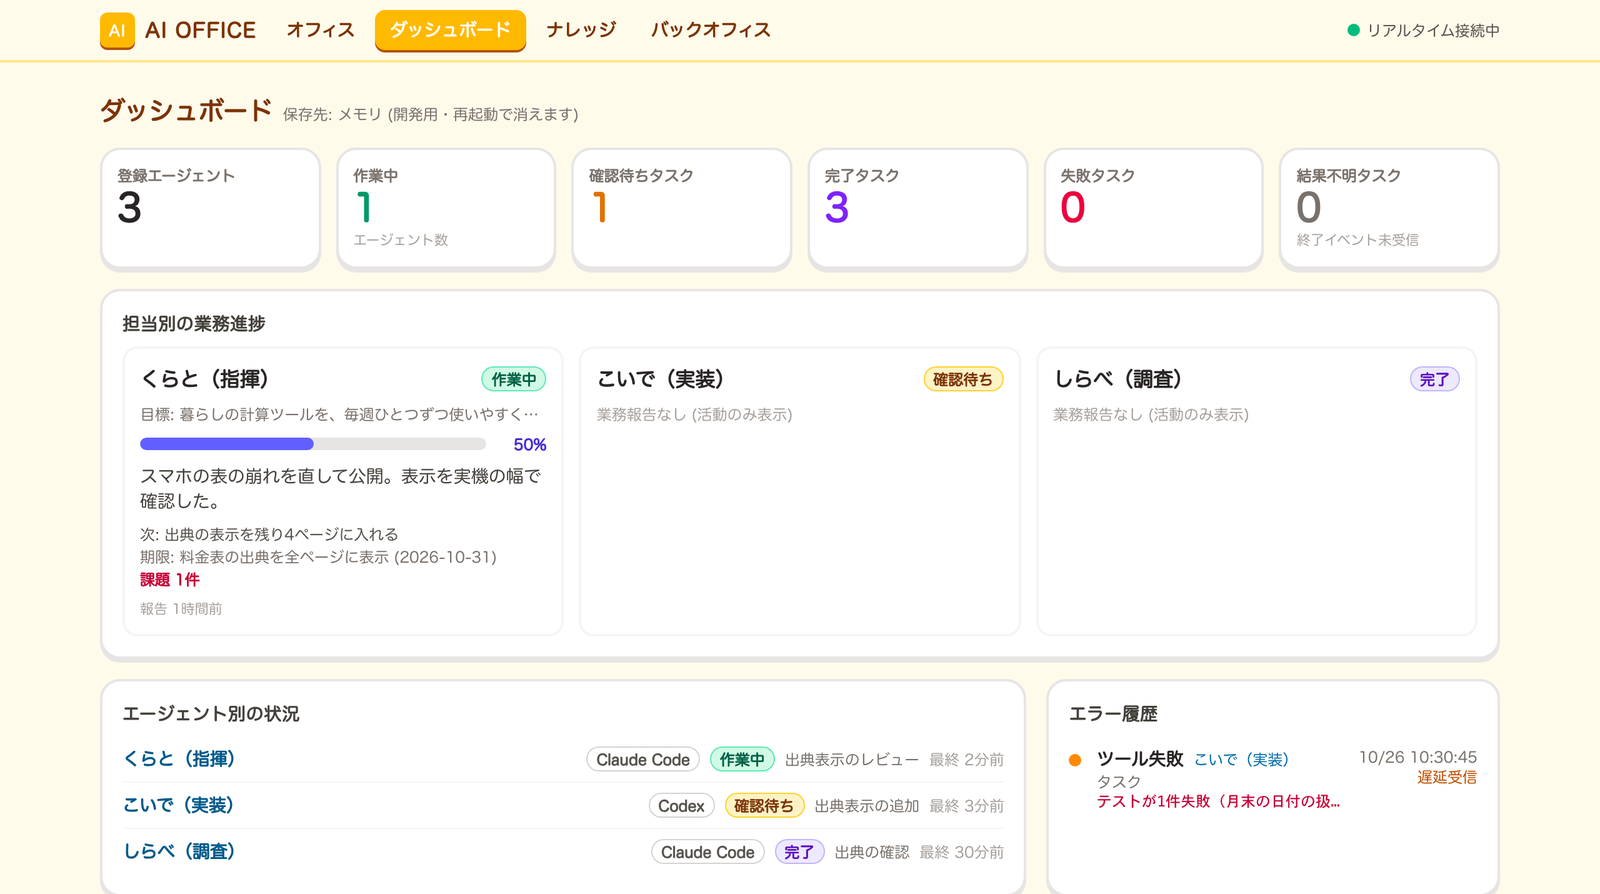Image resolution: width=1600 pixels, height=894 pixels.
Task: Click the ツール失敗 error title
Action: coord(1140,759)
